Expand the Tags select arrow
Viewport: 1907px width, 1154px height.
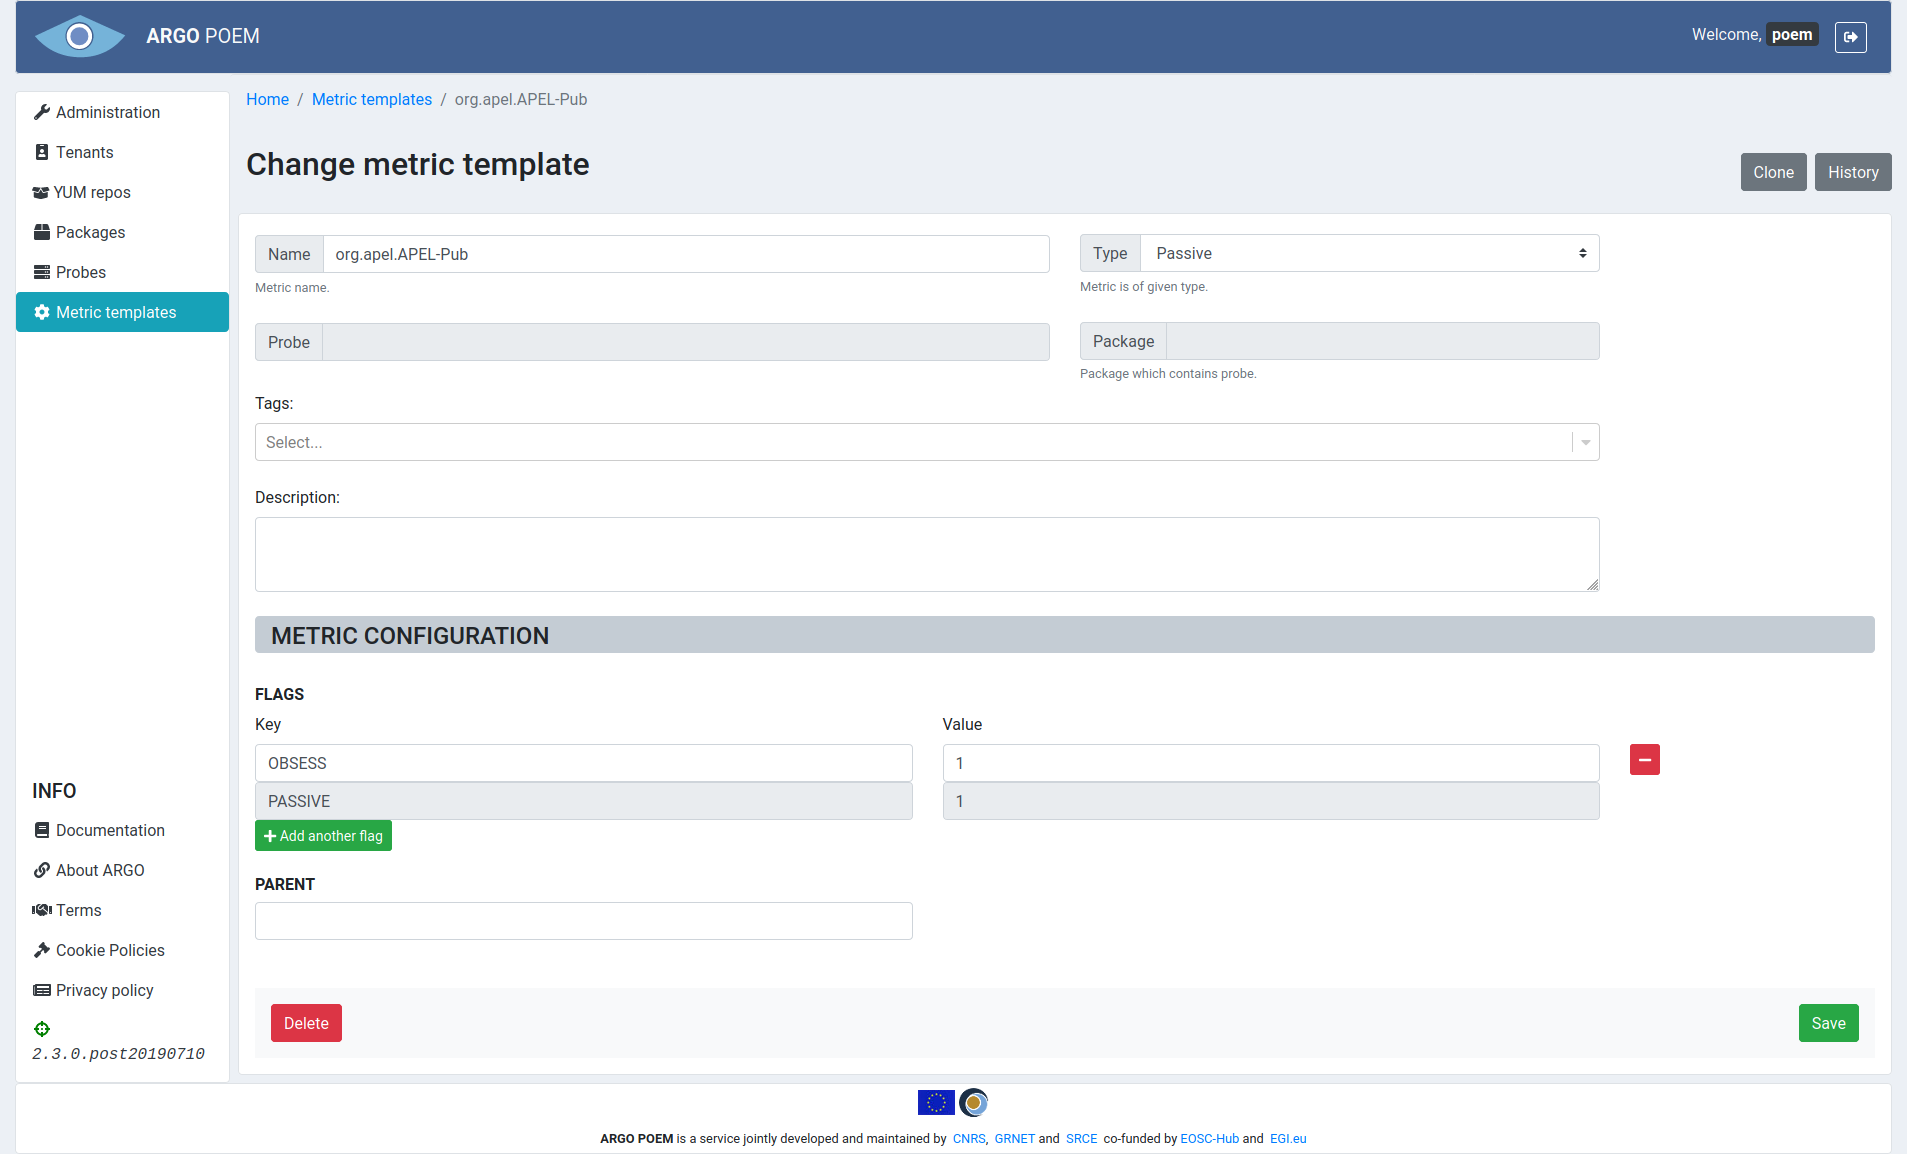(1586, 442)
